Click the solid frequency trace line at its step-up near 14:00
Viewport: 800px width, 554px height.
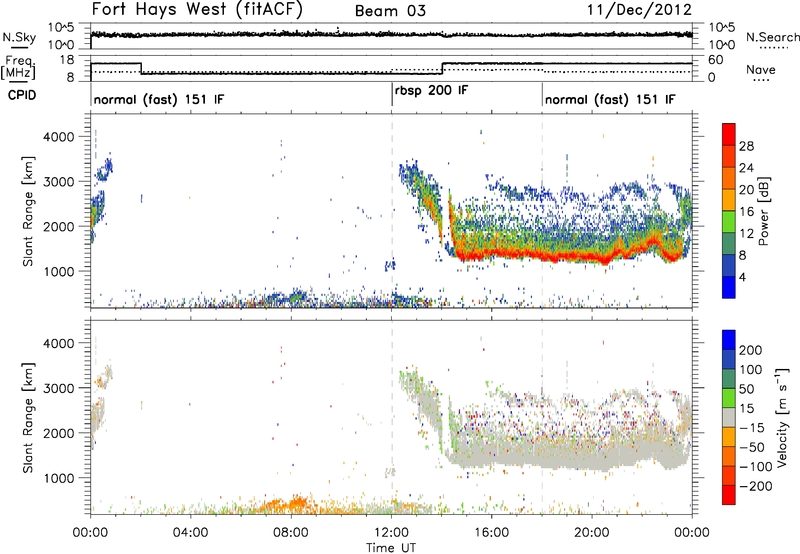coord(443,68)
